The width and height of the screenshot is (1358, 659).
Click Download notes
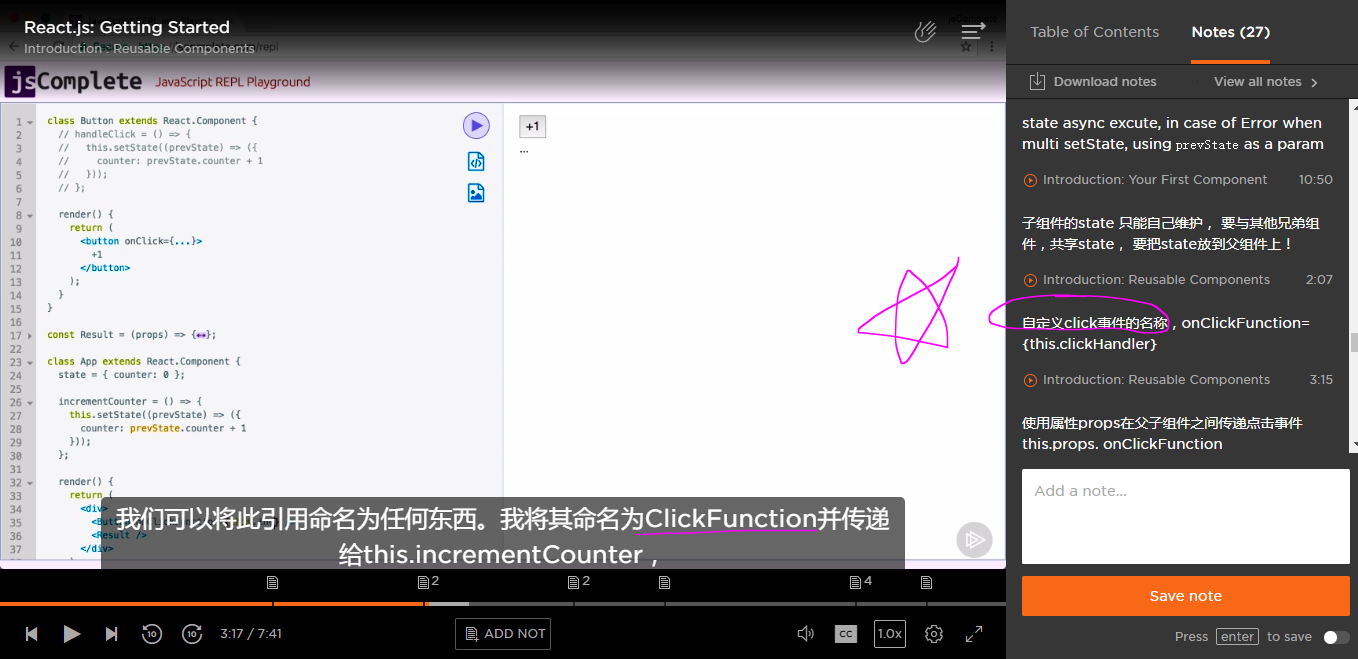tap(1105, 82)
